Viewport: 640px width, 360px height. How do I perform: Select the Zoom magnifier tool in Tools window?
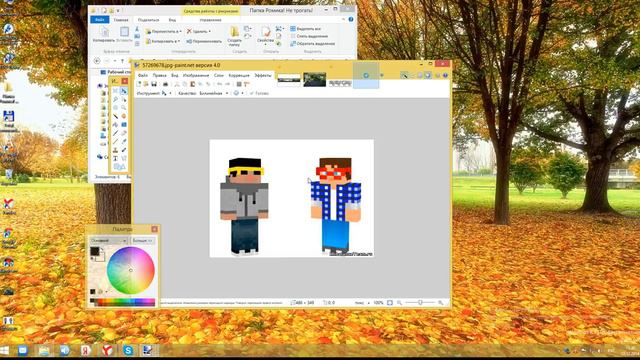tap(124, 108)
